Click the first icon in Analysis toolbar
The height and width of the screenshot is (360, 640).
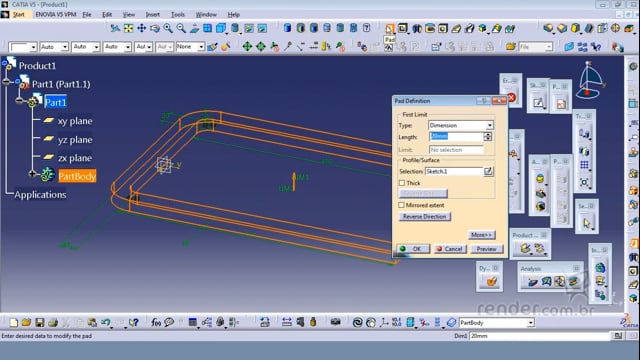(x=533, y=281)
